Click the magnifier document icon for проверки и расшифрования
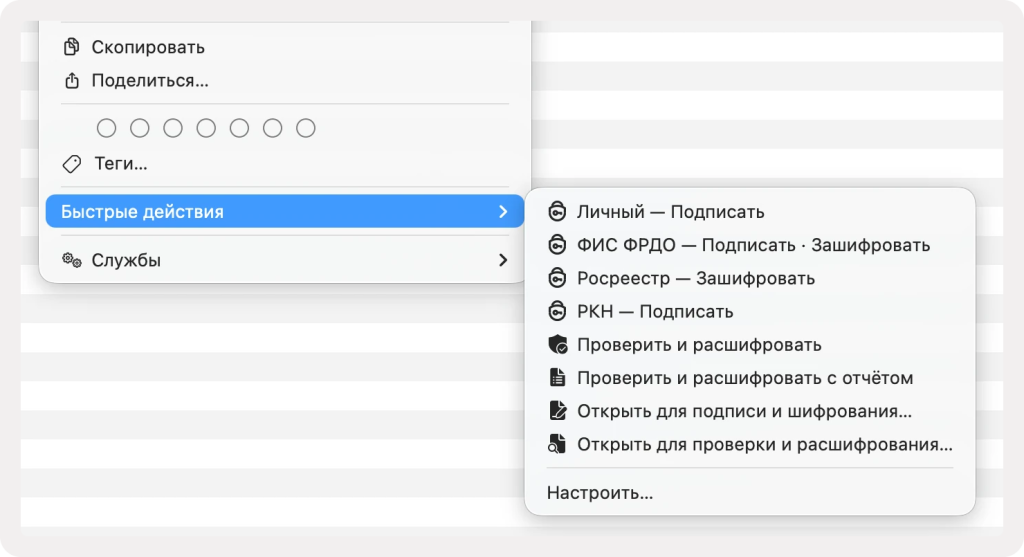The height and width of the screenshot is (557, 1024). [x=556, y=444]
